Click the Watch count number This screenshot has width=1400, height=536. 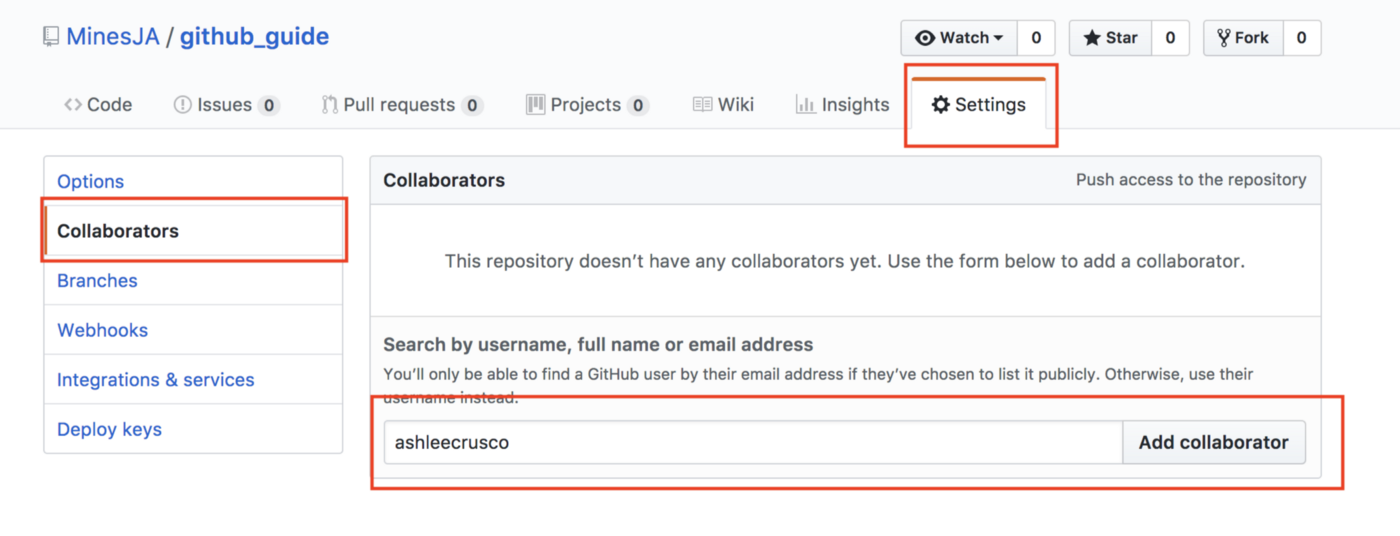point(1036,38)
